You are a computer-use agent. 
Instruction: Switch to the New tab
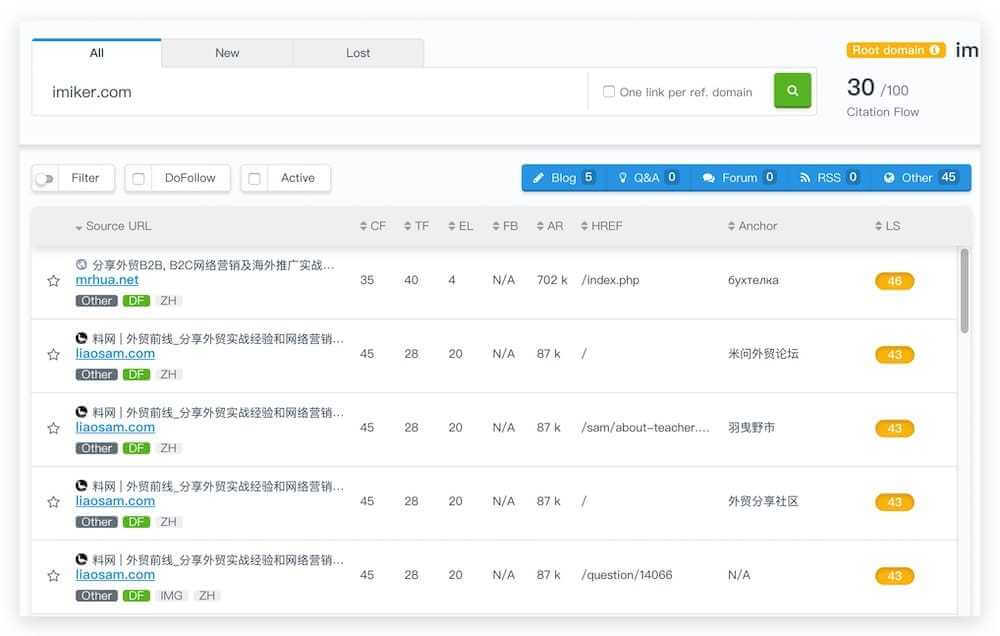(227, 52)
